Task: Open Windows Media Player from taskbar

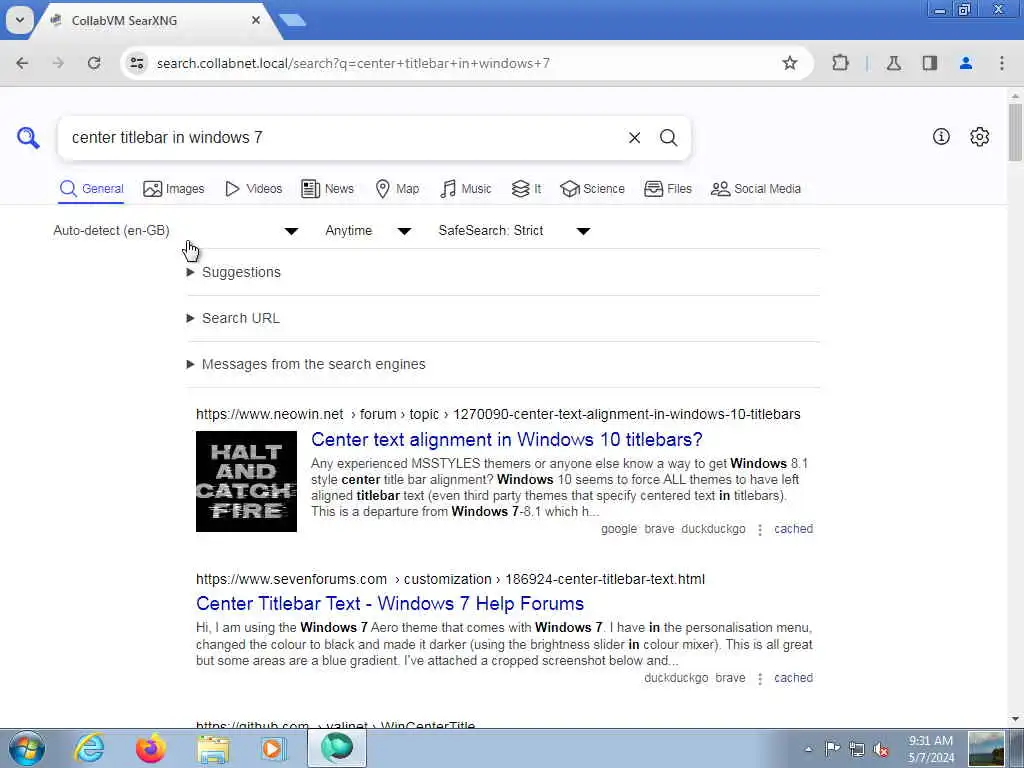Action: click(274, 749)
